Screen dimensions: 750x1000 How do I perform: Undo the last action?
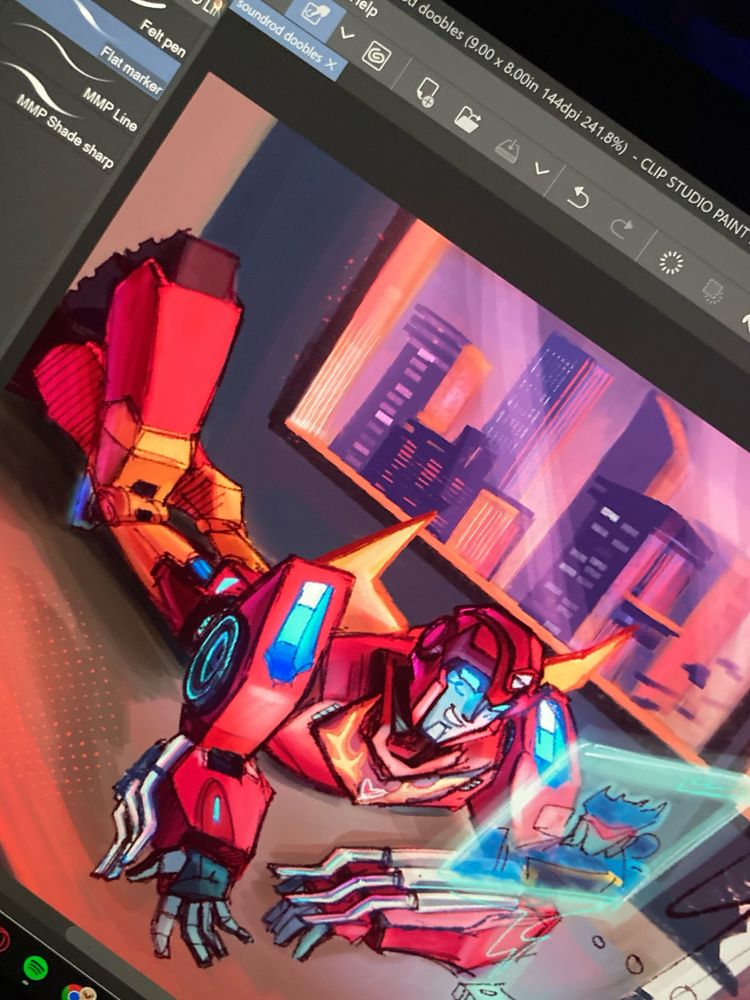[x=578, y=198]
